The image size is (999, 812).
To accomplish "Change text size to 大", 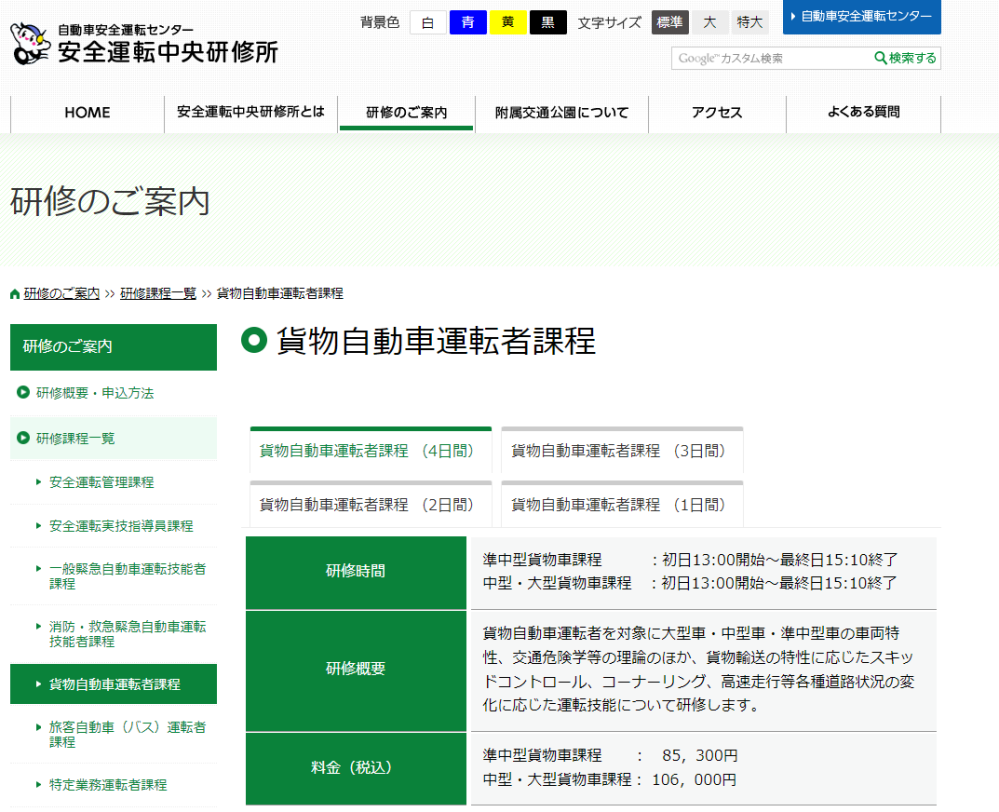I will click(x=710, y=23).
